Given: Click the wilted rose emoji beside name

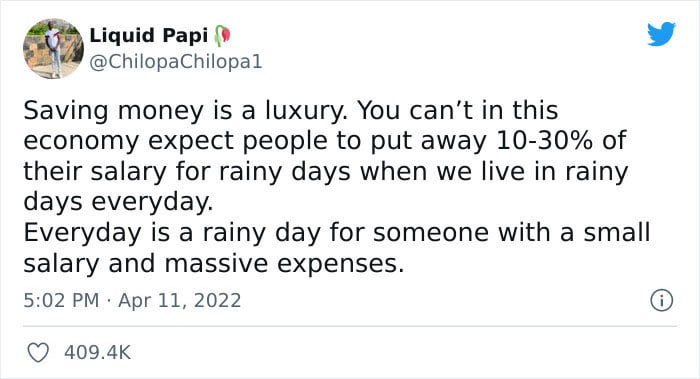Looking at the screenshot, I should coord(222,36).
